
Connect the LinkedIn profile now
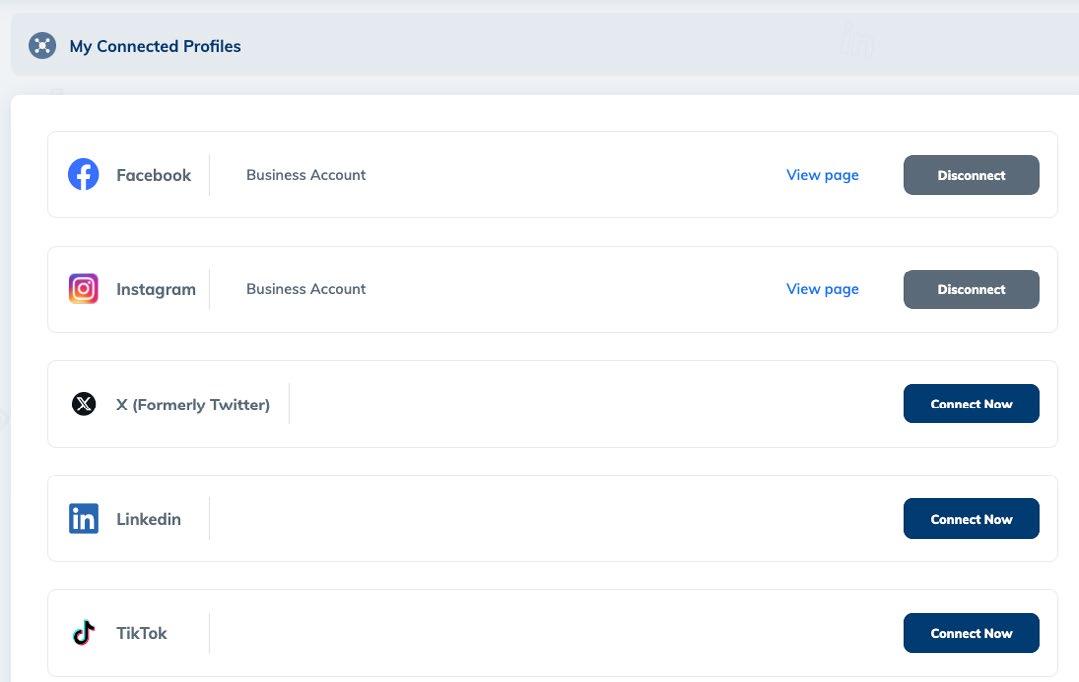coord(971,519)
